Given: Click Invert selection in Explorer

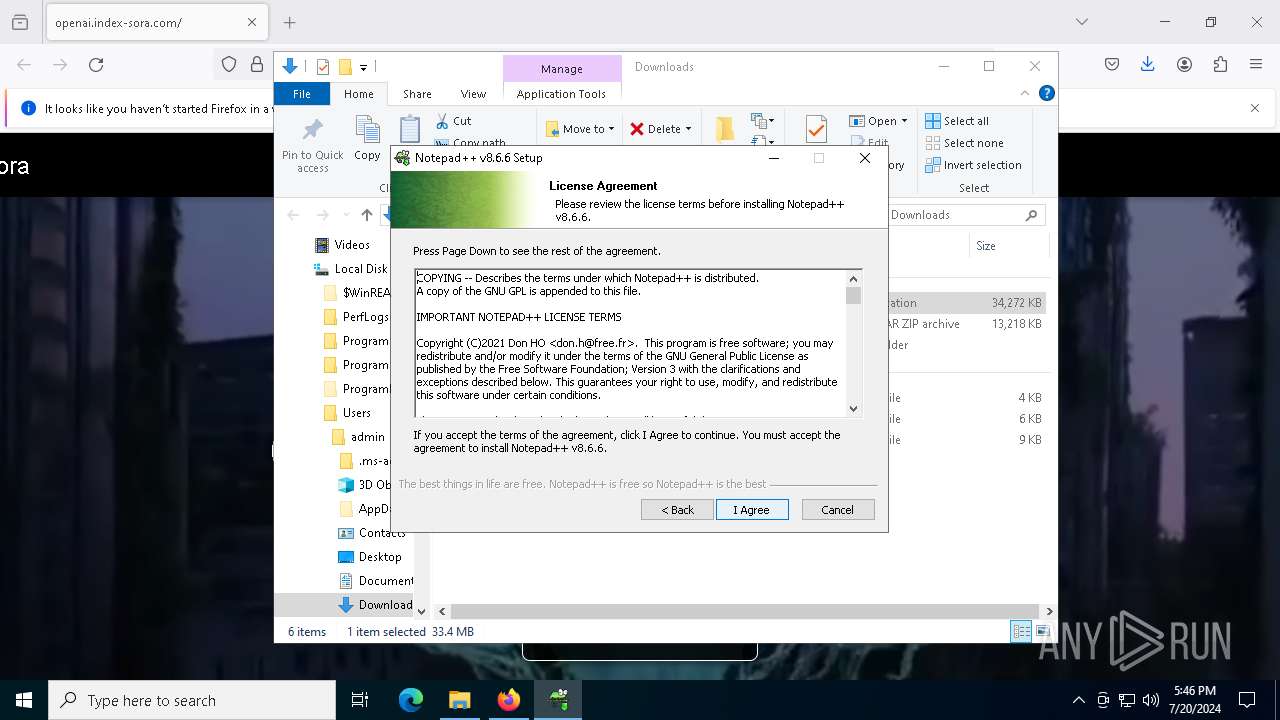Looking at the screenshot, I should (x=973, y=165).
